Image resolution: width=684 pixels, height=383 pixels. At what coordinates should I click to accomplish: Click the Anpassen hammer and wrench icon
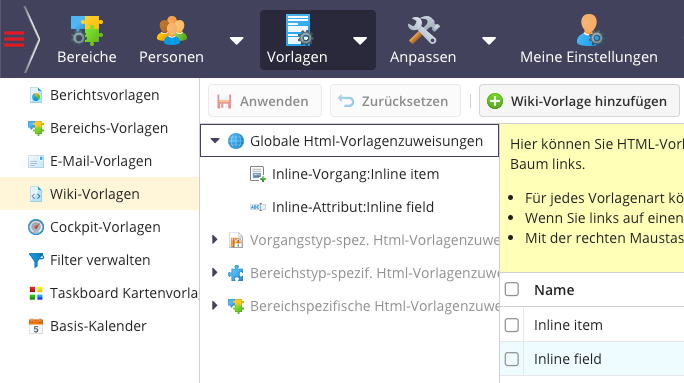tap(423, 31)
